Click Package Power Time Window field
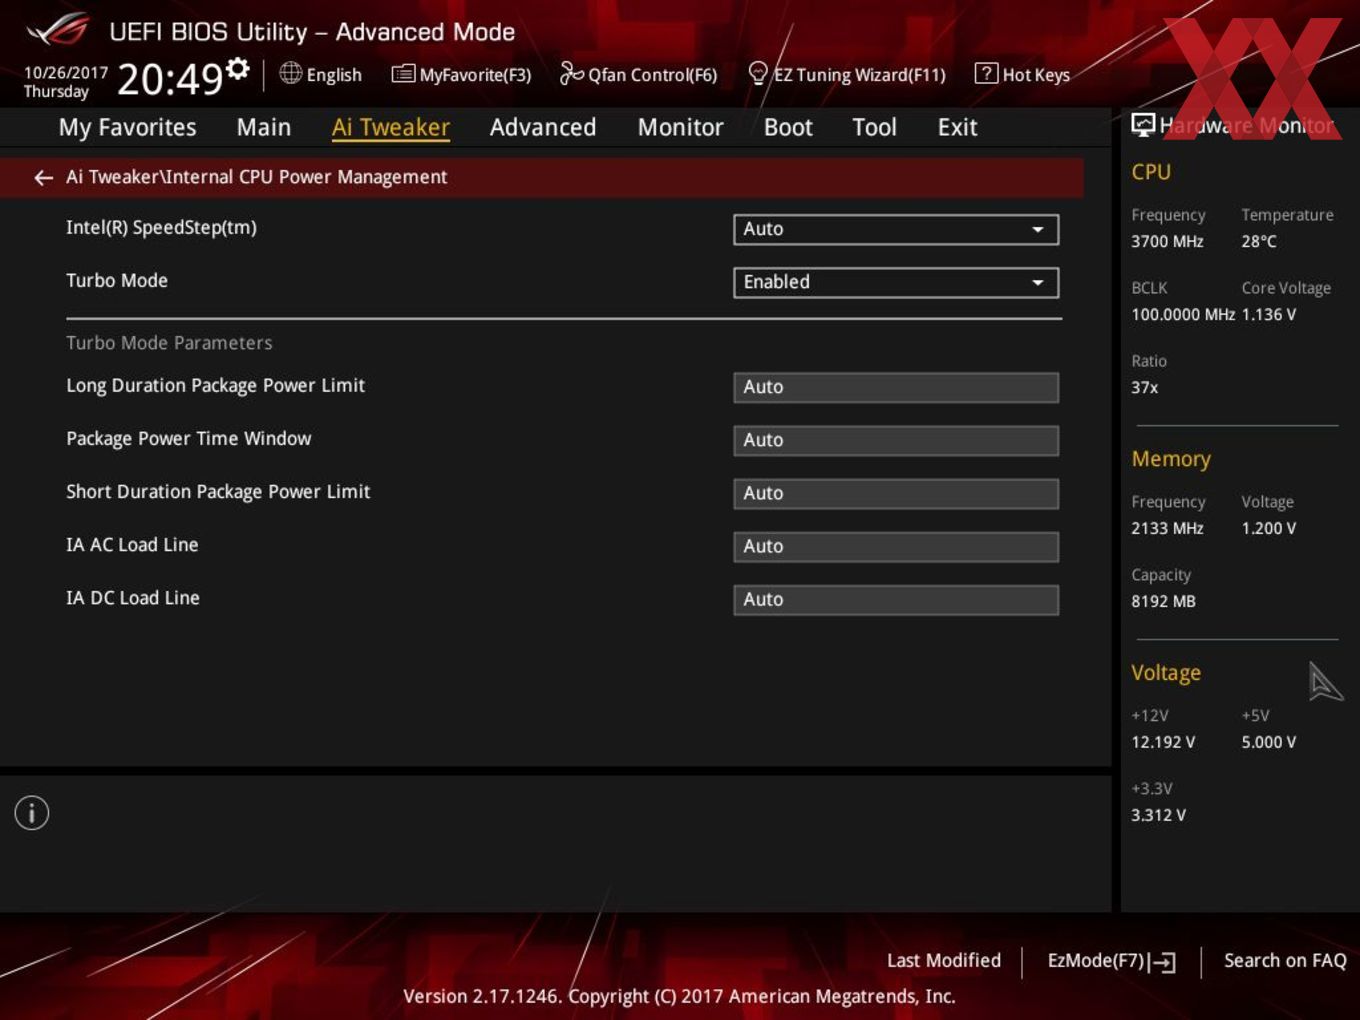1360x1020 pixels. click(896, 440)
